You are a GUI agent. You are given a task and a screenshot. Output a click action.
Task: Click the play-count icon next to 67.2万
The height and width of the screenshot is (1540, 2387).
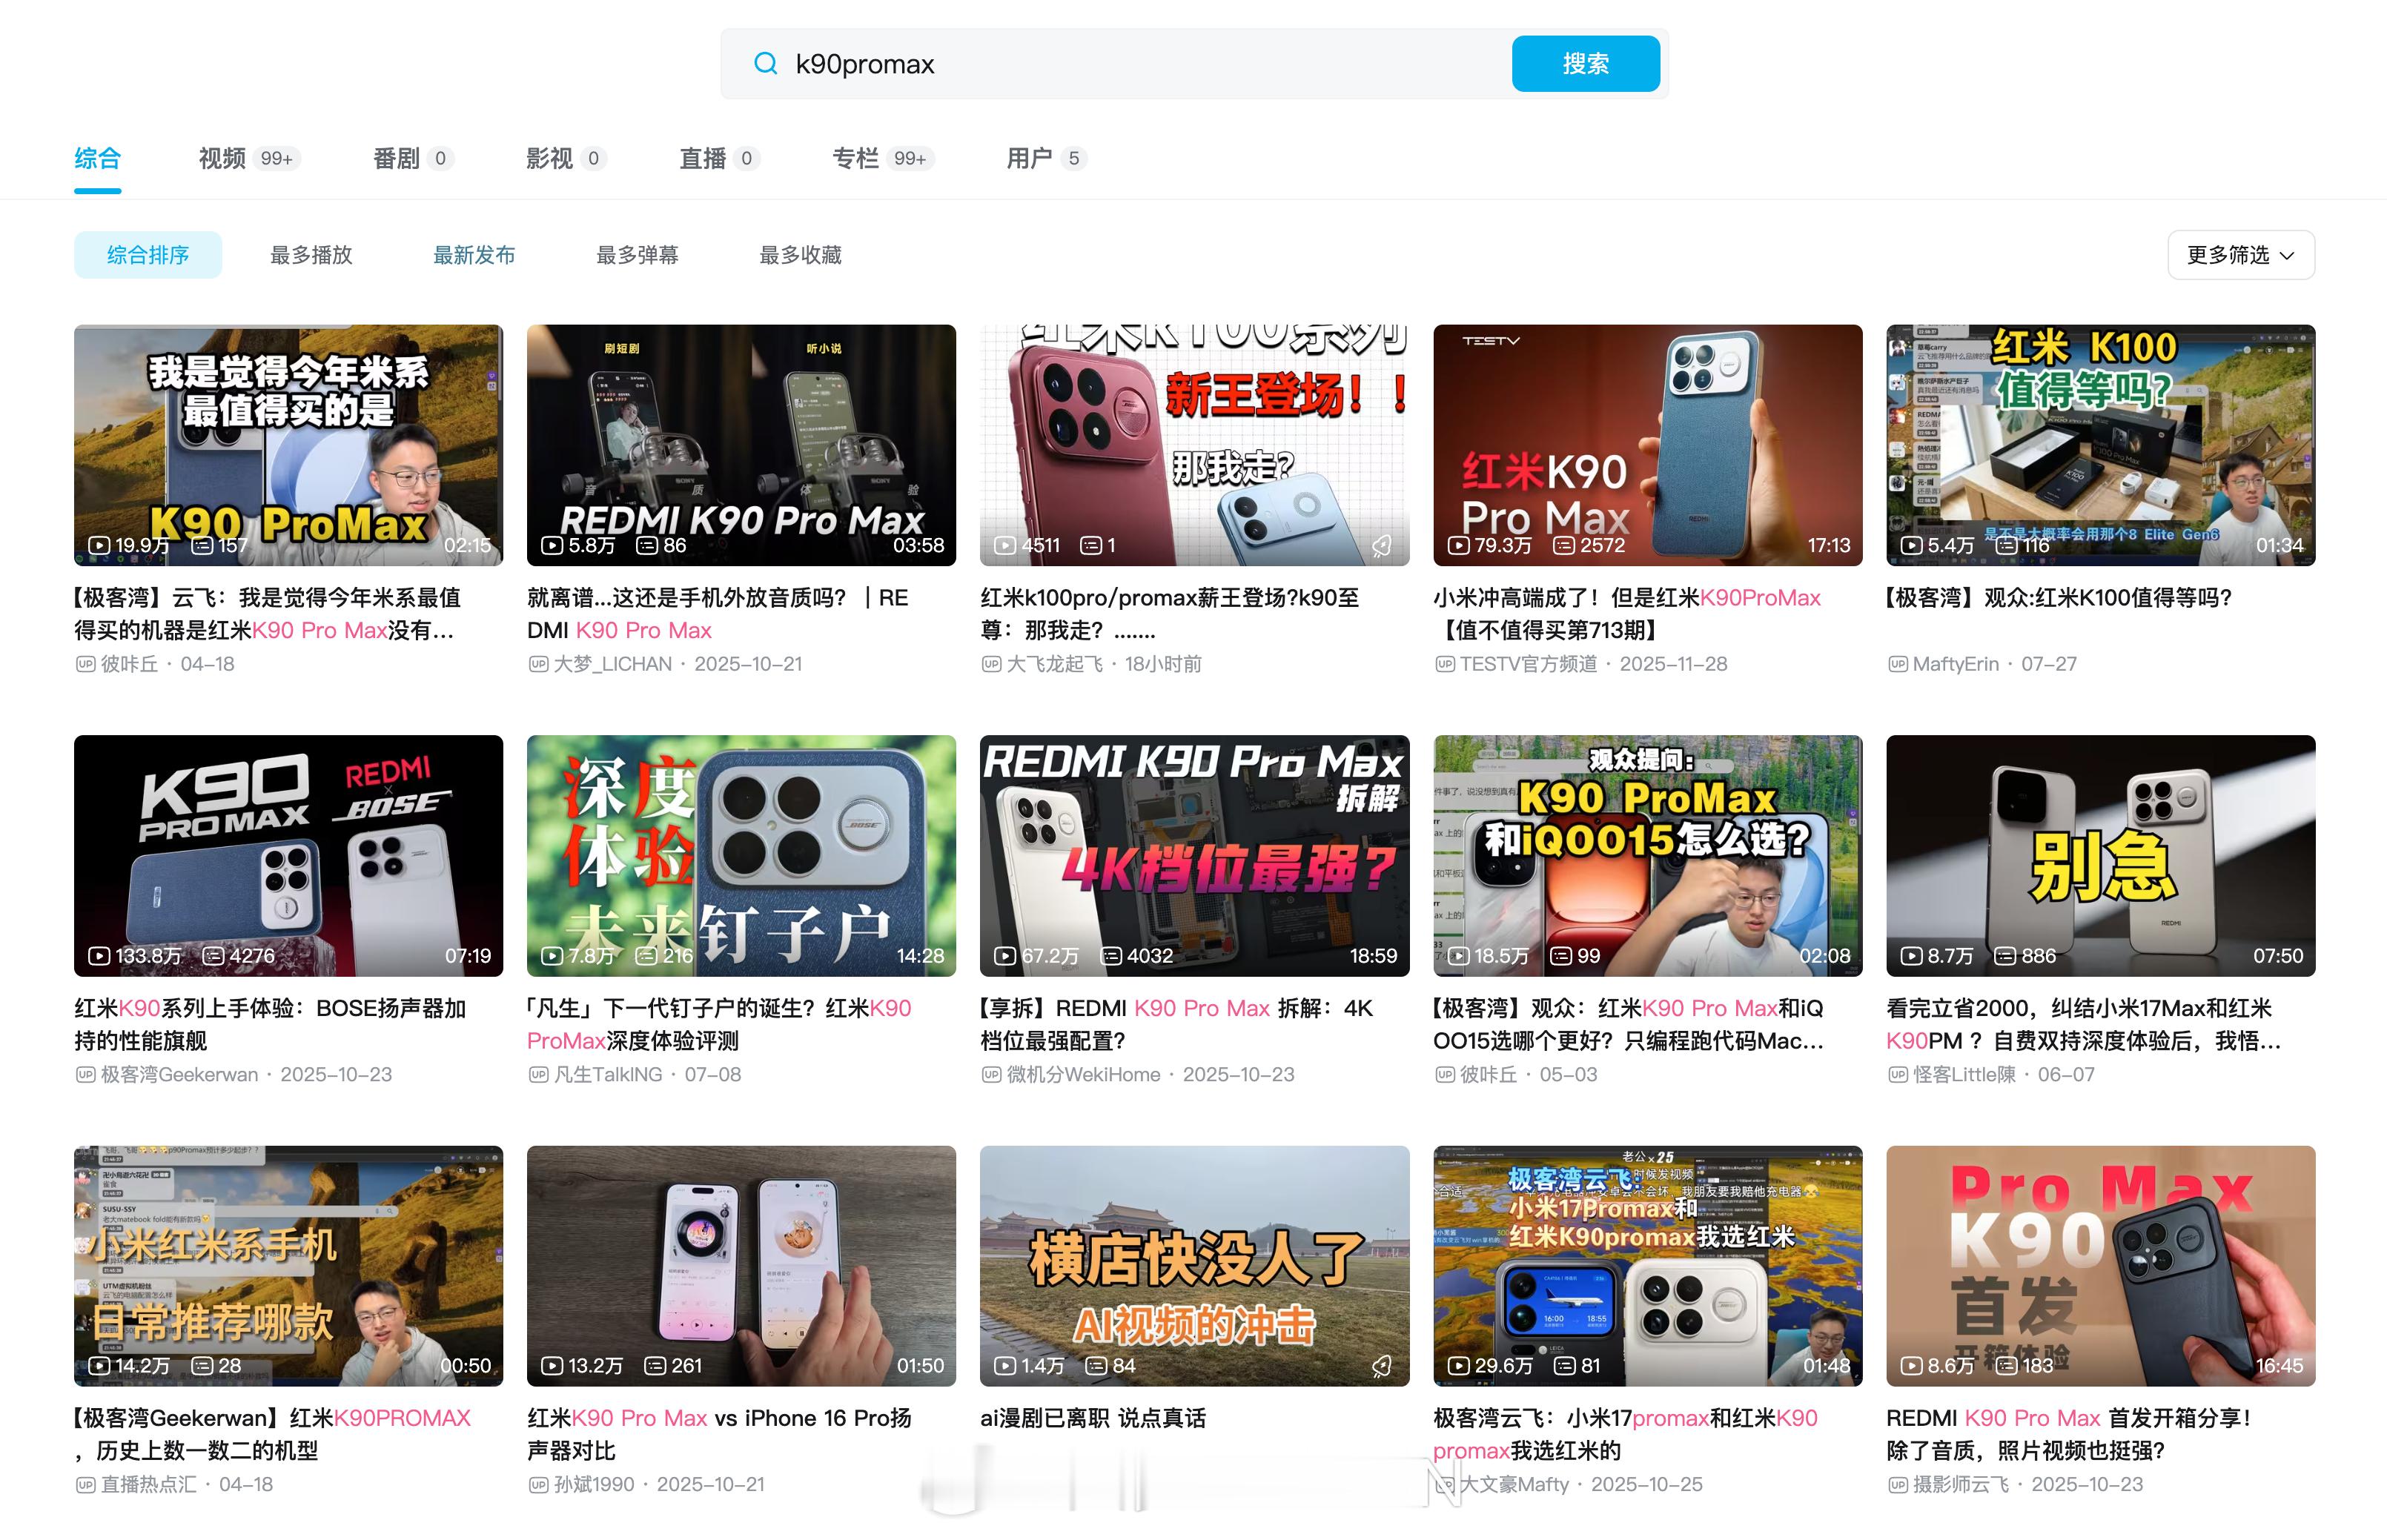coord(1005,956)
